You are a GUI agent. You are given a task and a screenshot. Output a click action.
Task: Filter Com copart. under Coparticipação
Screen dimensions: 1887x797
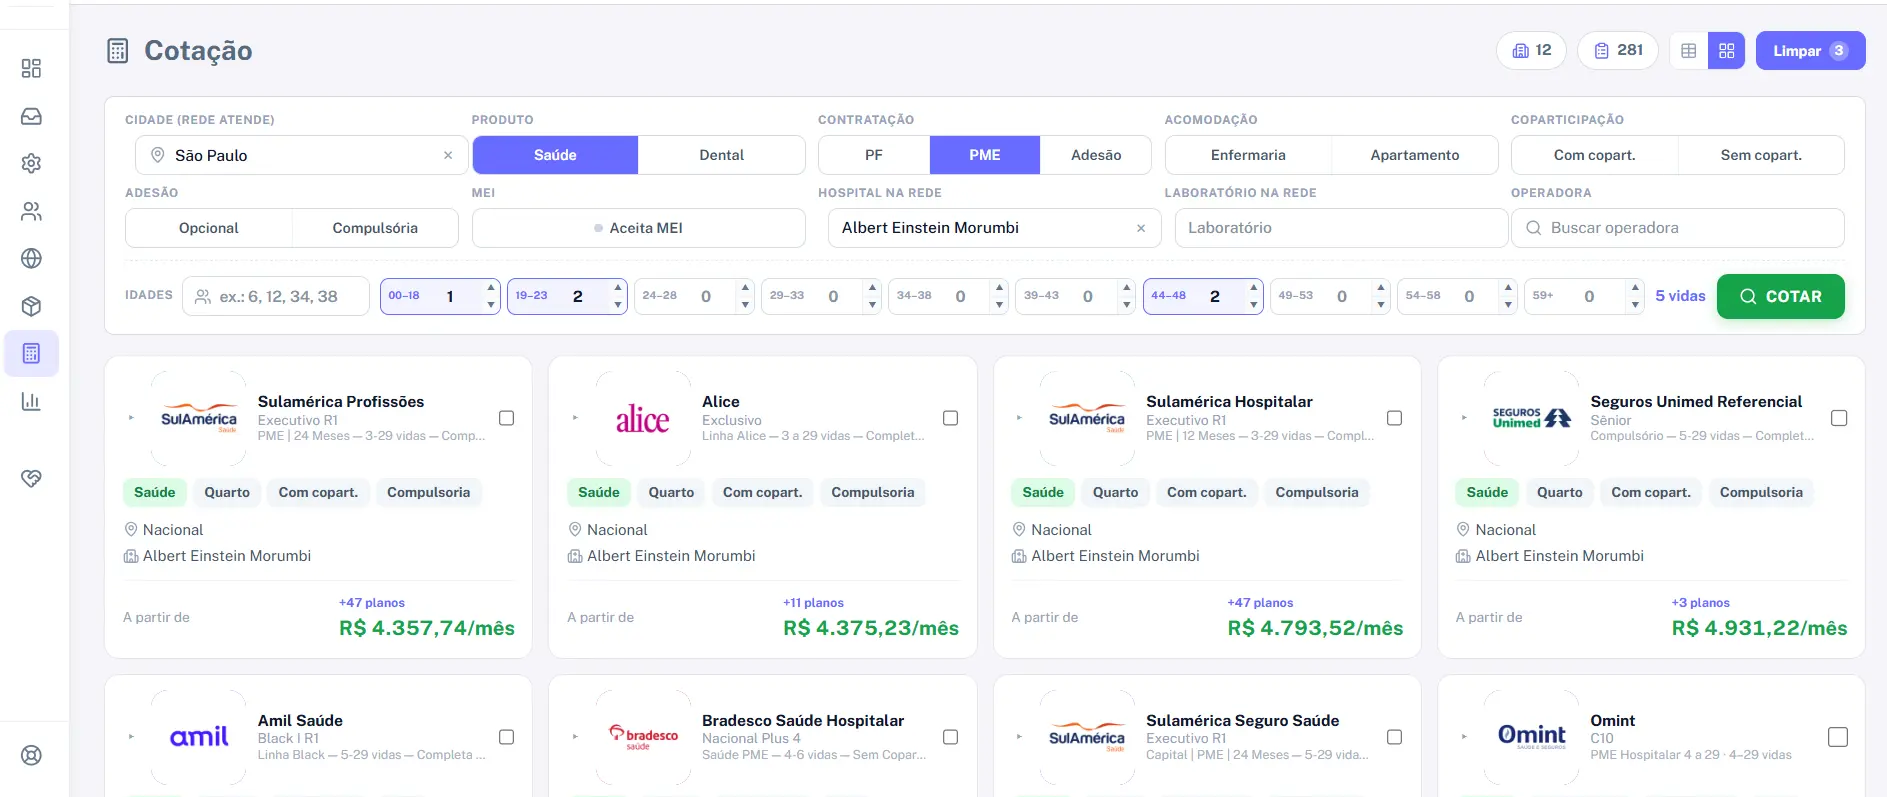1595,155
